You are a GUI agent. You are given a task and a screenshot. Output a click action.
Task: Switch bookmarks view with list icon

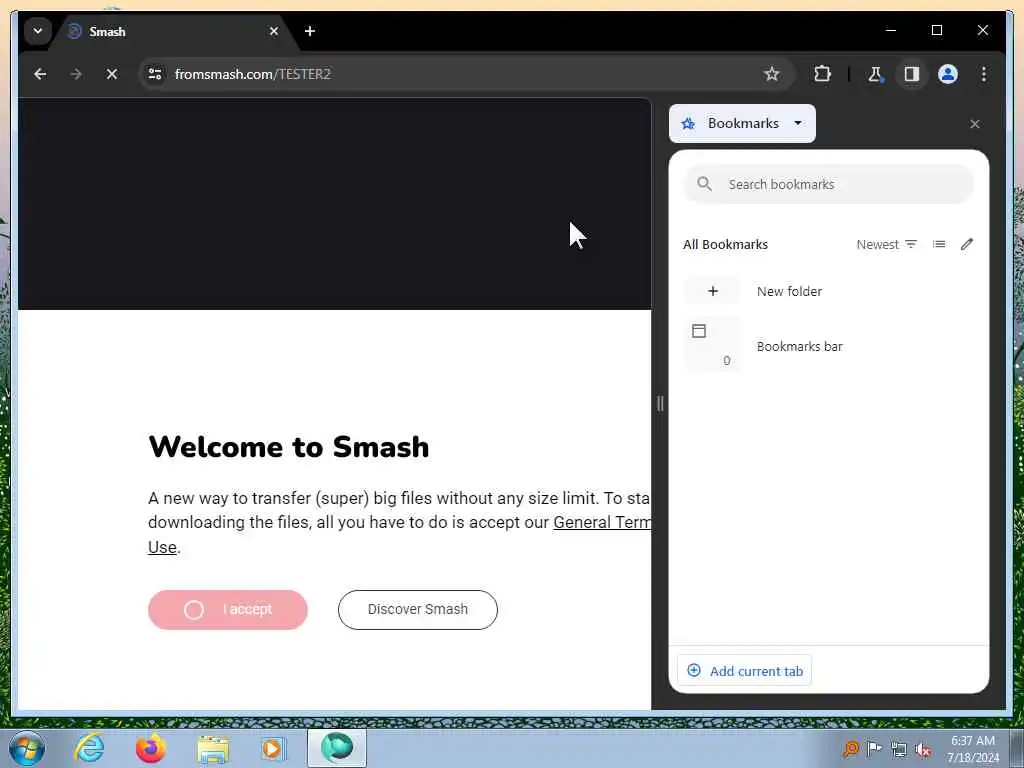click(x=939, y=244)
